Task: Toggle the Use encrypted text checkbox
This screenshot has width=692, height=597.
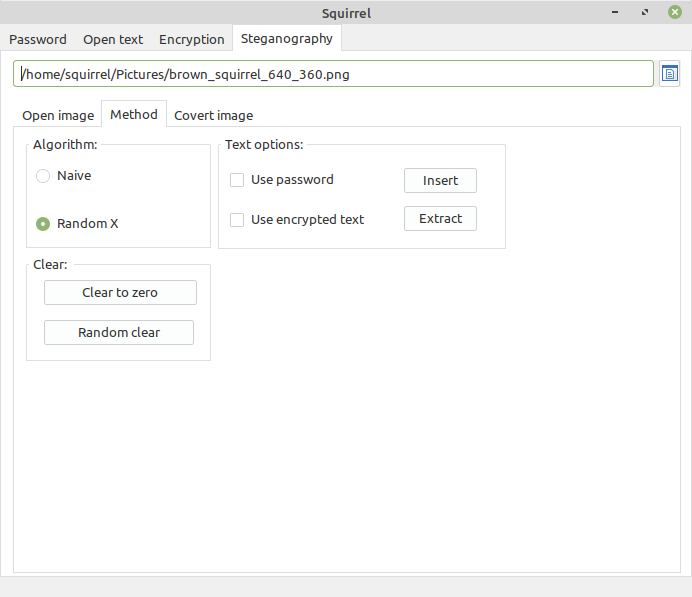Action: [238, 220]
